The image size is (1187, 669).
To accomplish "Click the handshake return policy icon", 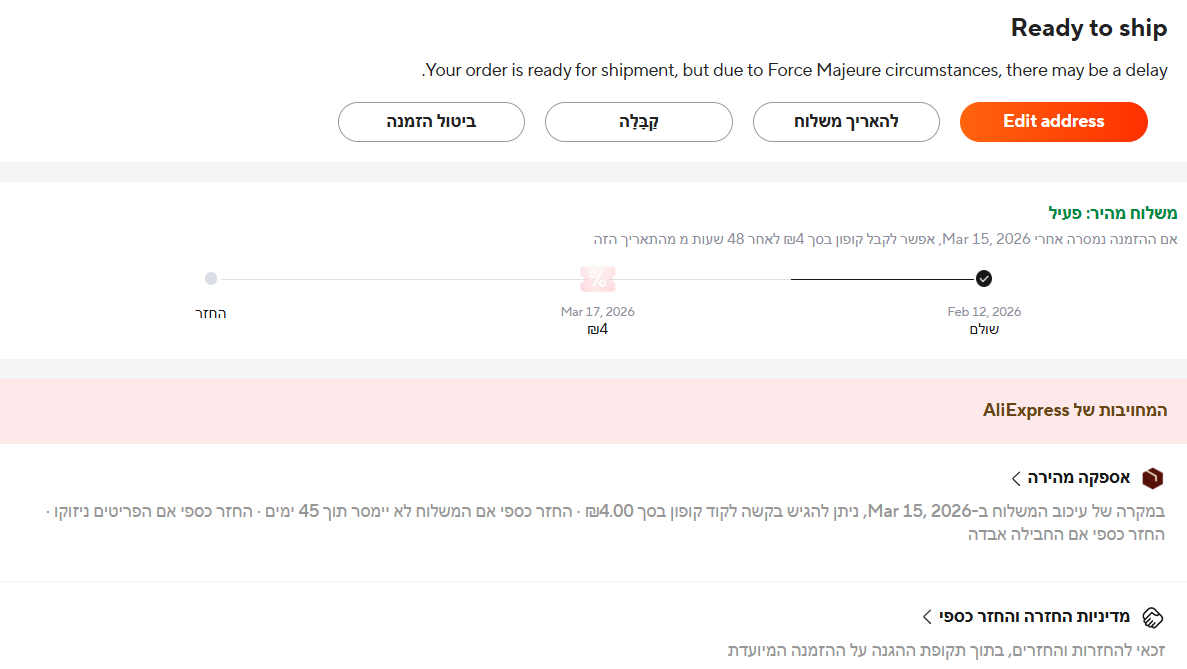I will (x=1153, y=616).
